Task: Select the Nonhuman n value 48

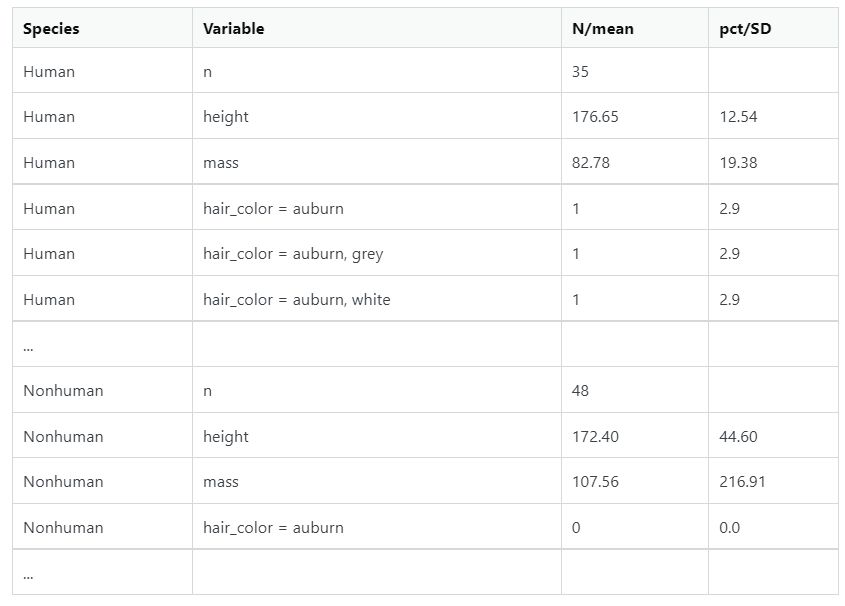Action: coord(581,391)
